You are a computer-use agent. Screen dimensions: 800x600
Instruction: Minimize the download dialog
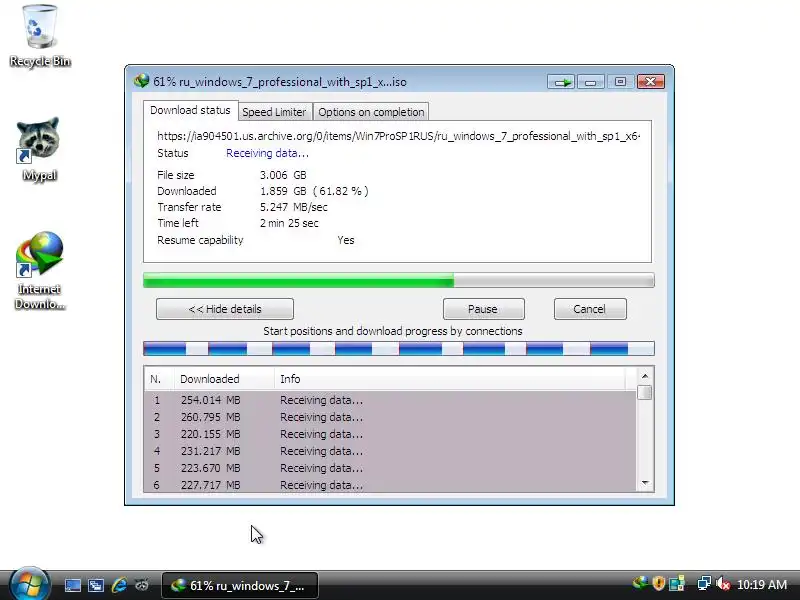click(x=590, y=82)
